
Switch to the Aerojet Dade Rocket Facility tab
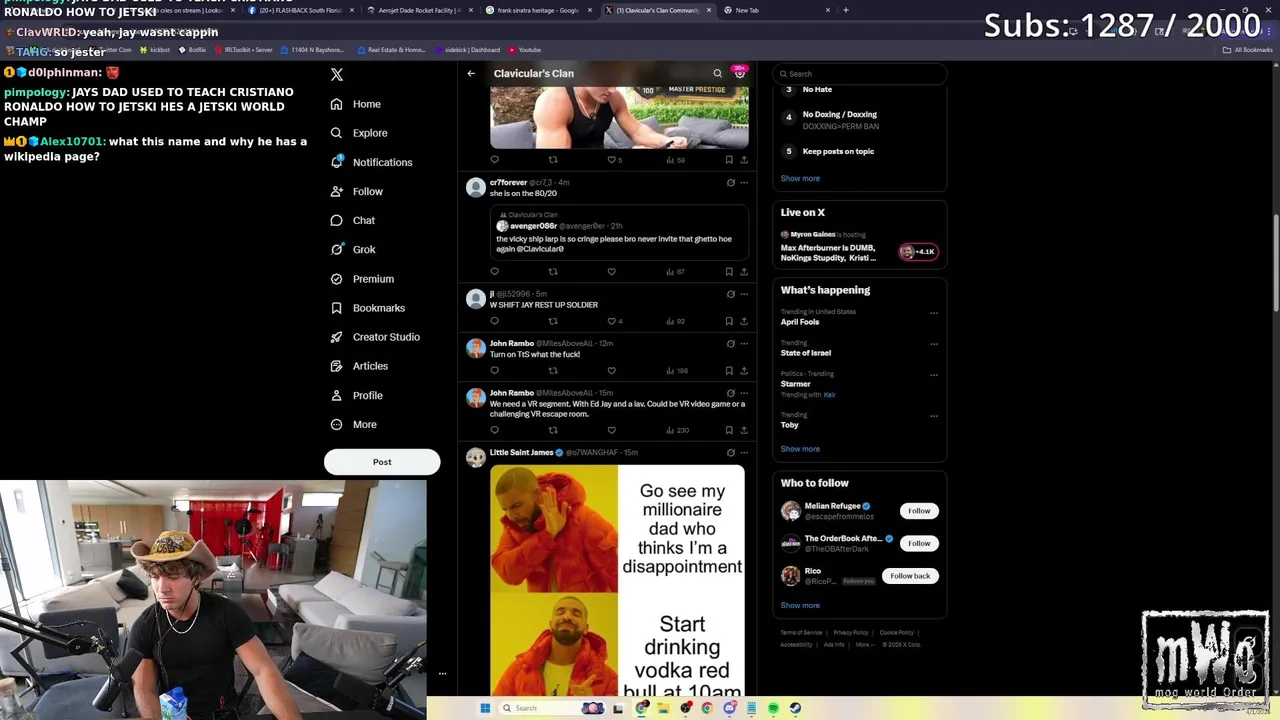418,10
